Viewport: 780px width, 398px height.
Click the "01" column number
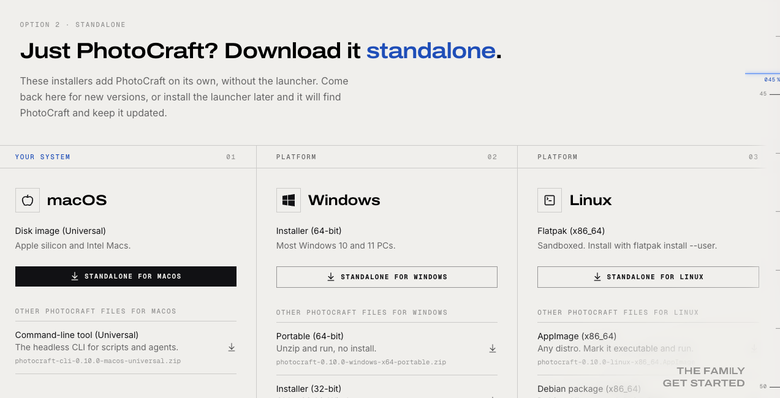click(231, 157)
